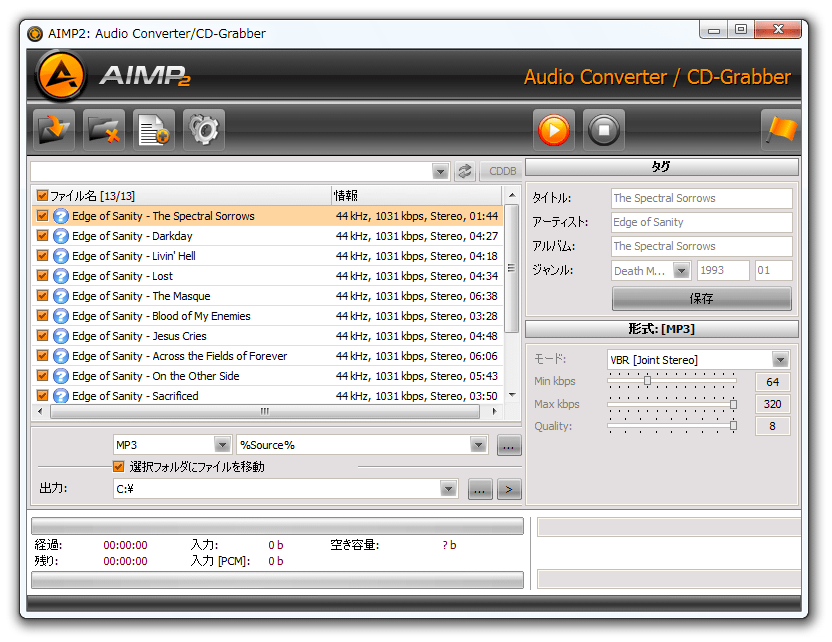Click the track number field showing 01

773,271
